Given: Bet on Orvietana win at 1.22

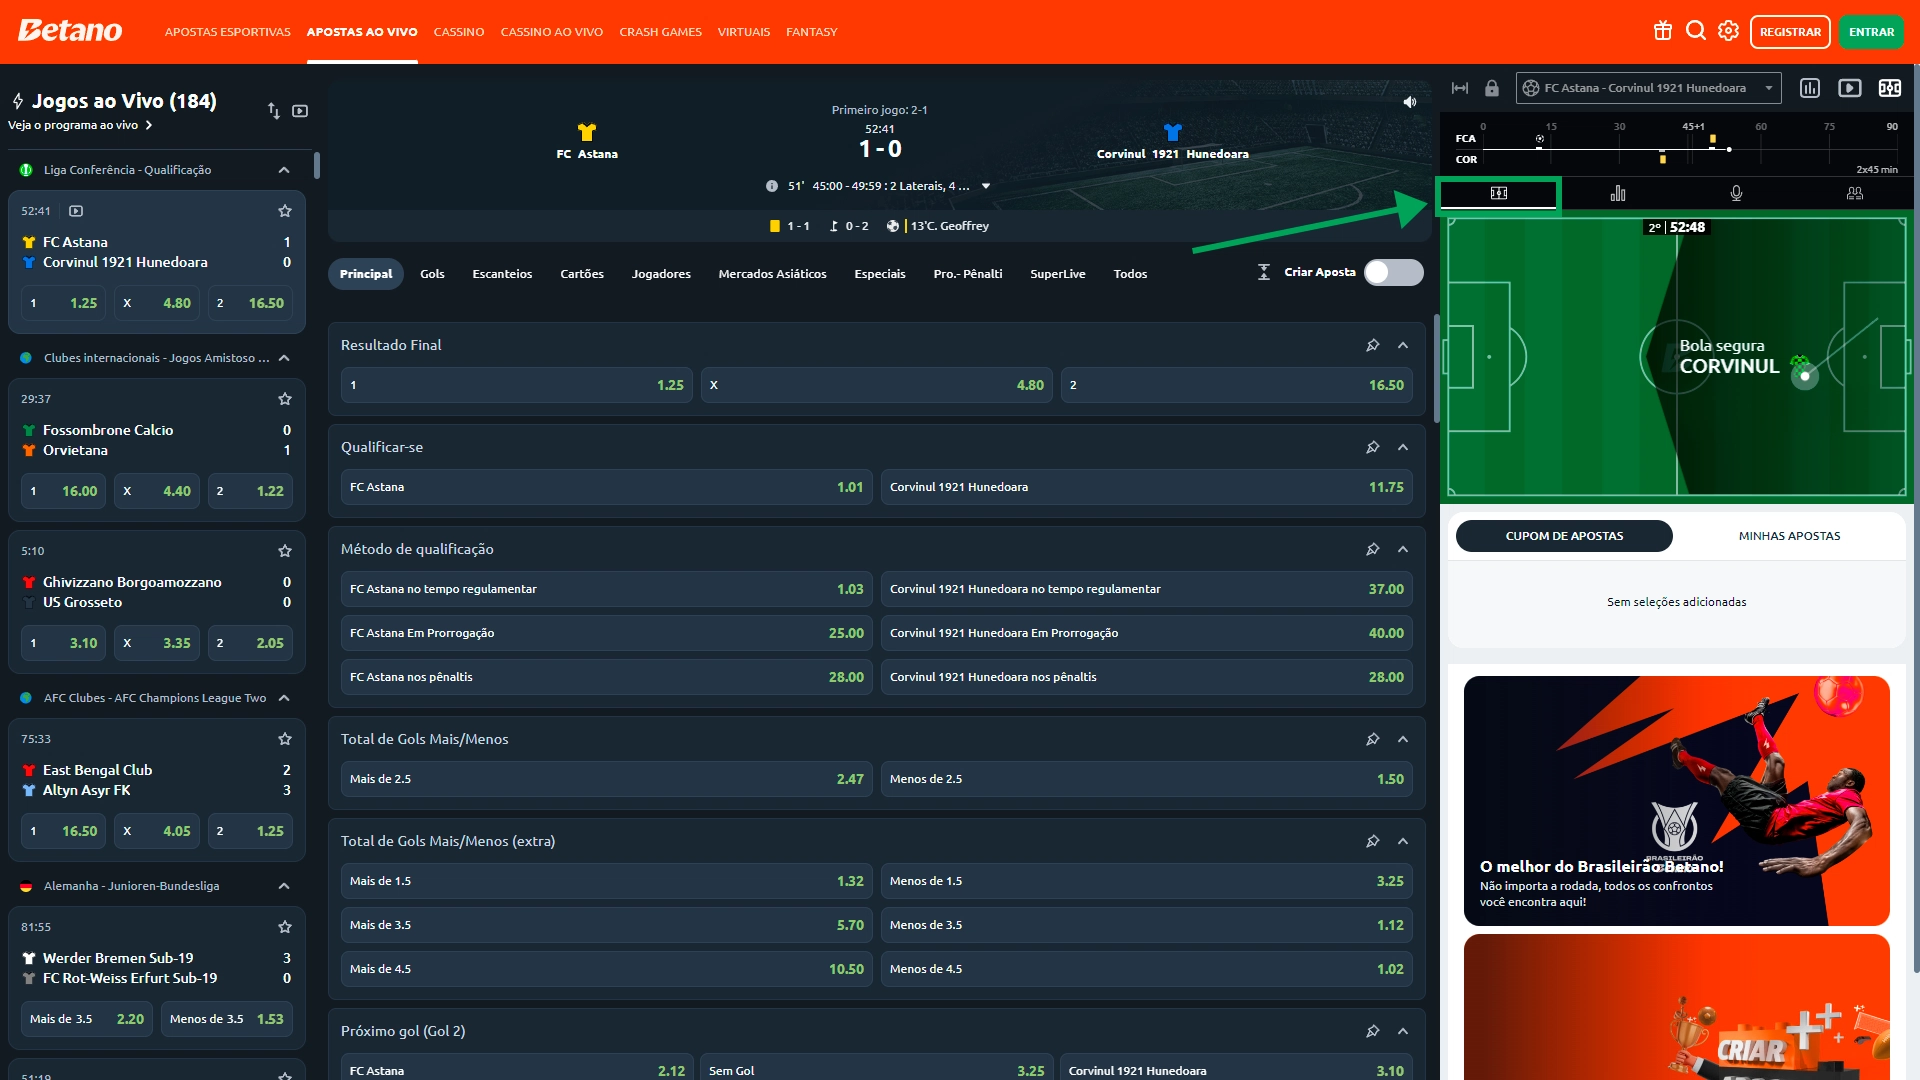Looking at the screenshot, I should click(x=250, y=491).
